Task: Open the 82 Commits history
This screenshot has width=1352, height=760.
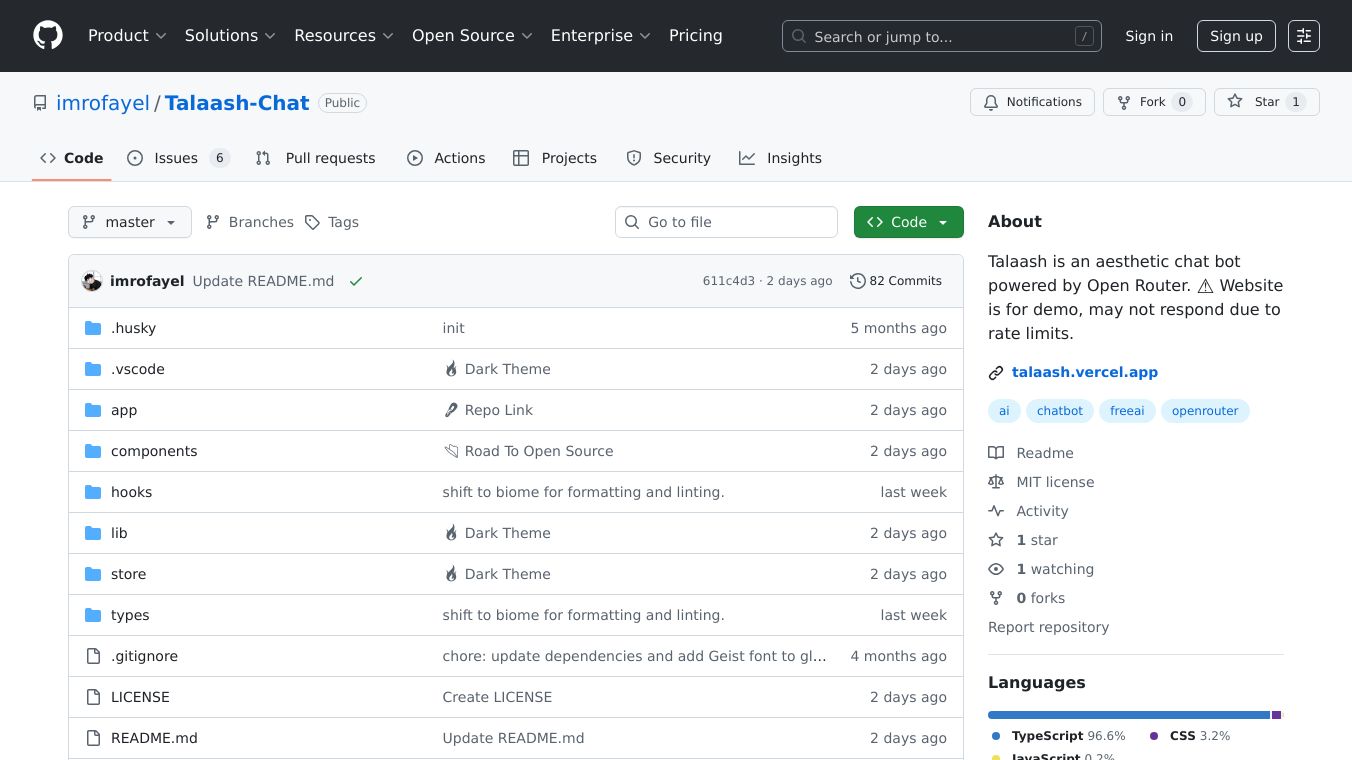Action: coord(895,281)
